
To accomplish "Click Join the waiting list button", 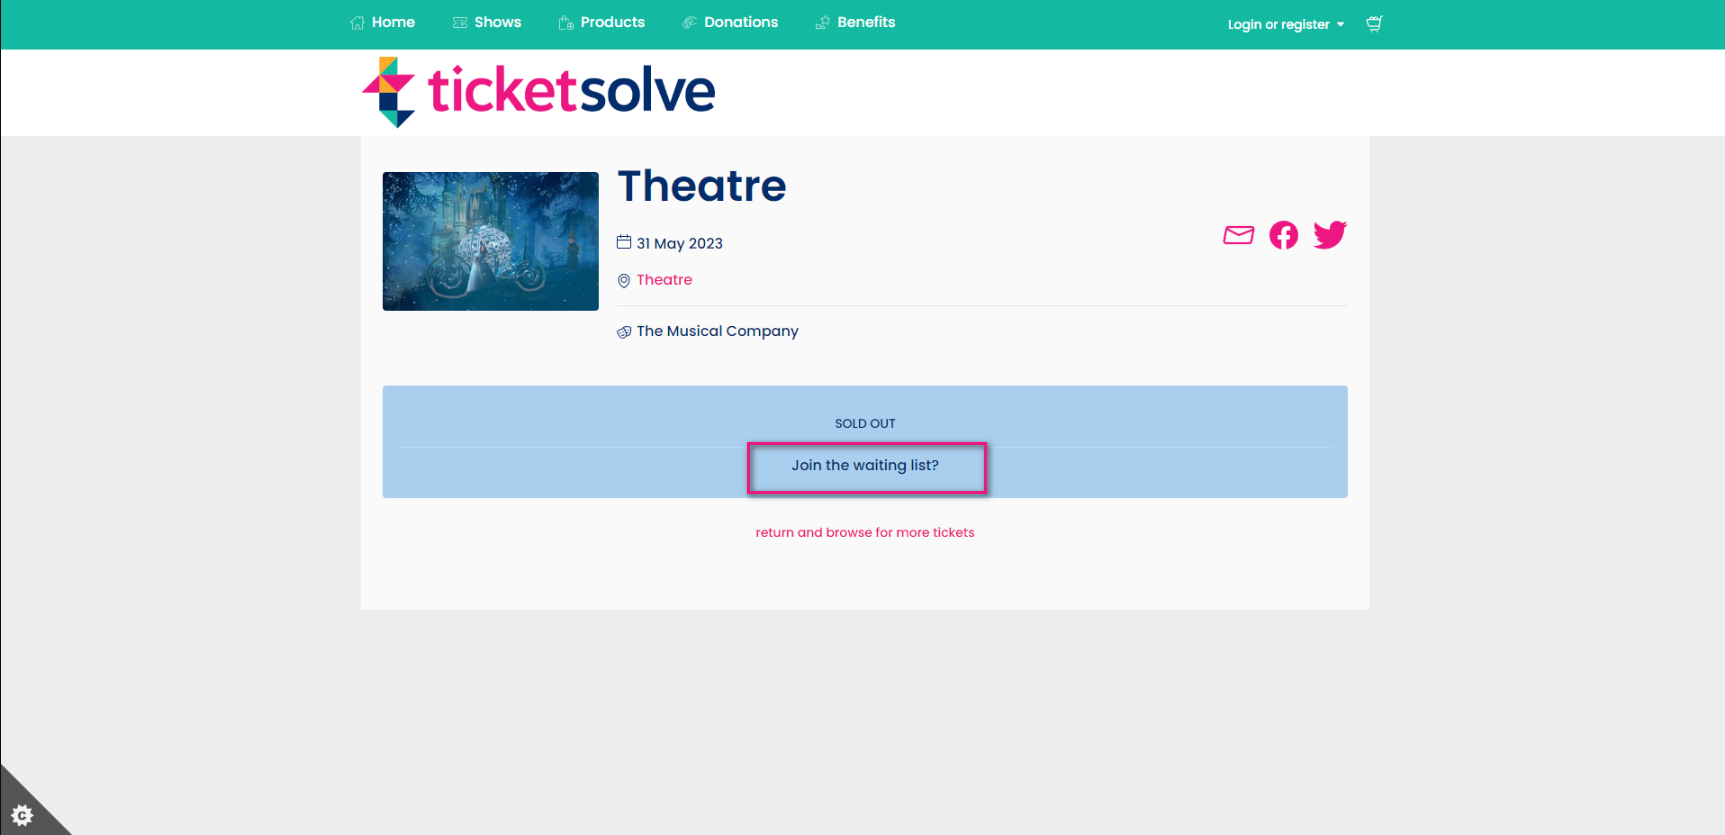I will [866, 466].
